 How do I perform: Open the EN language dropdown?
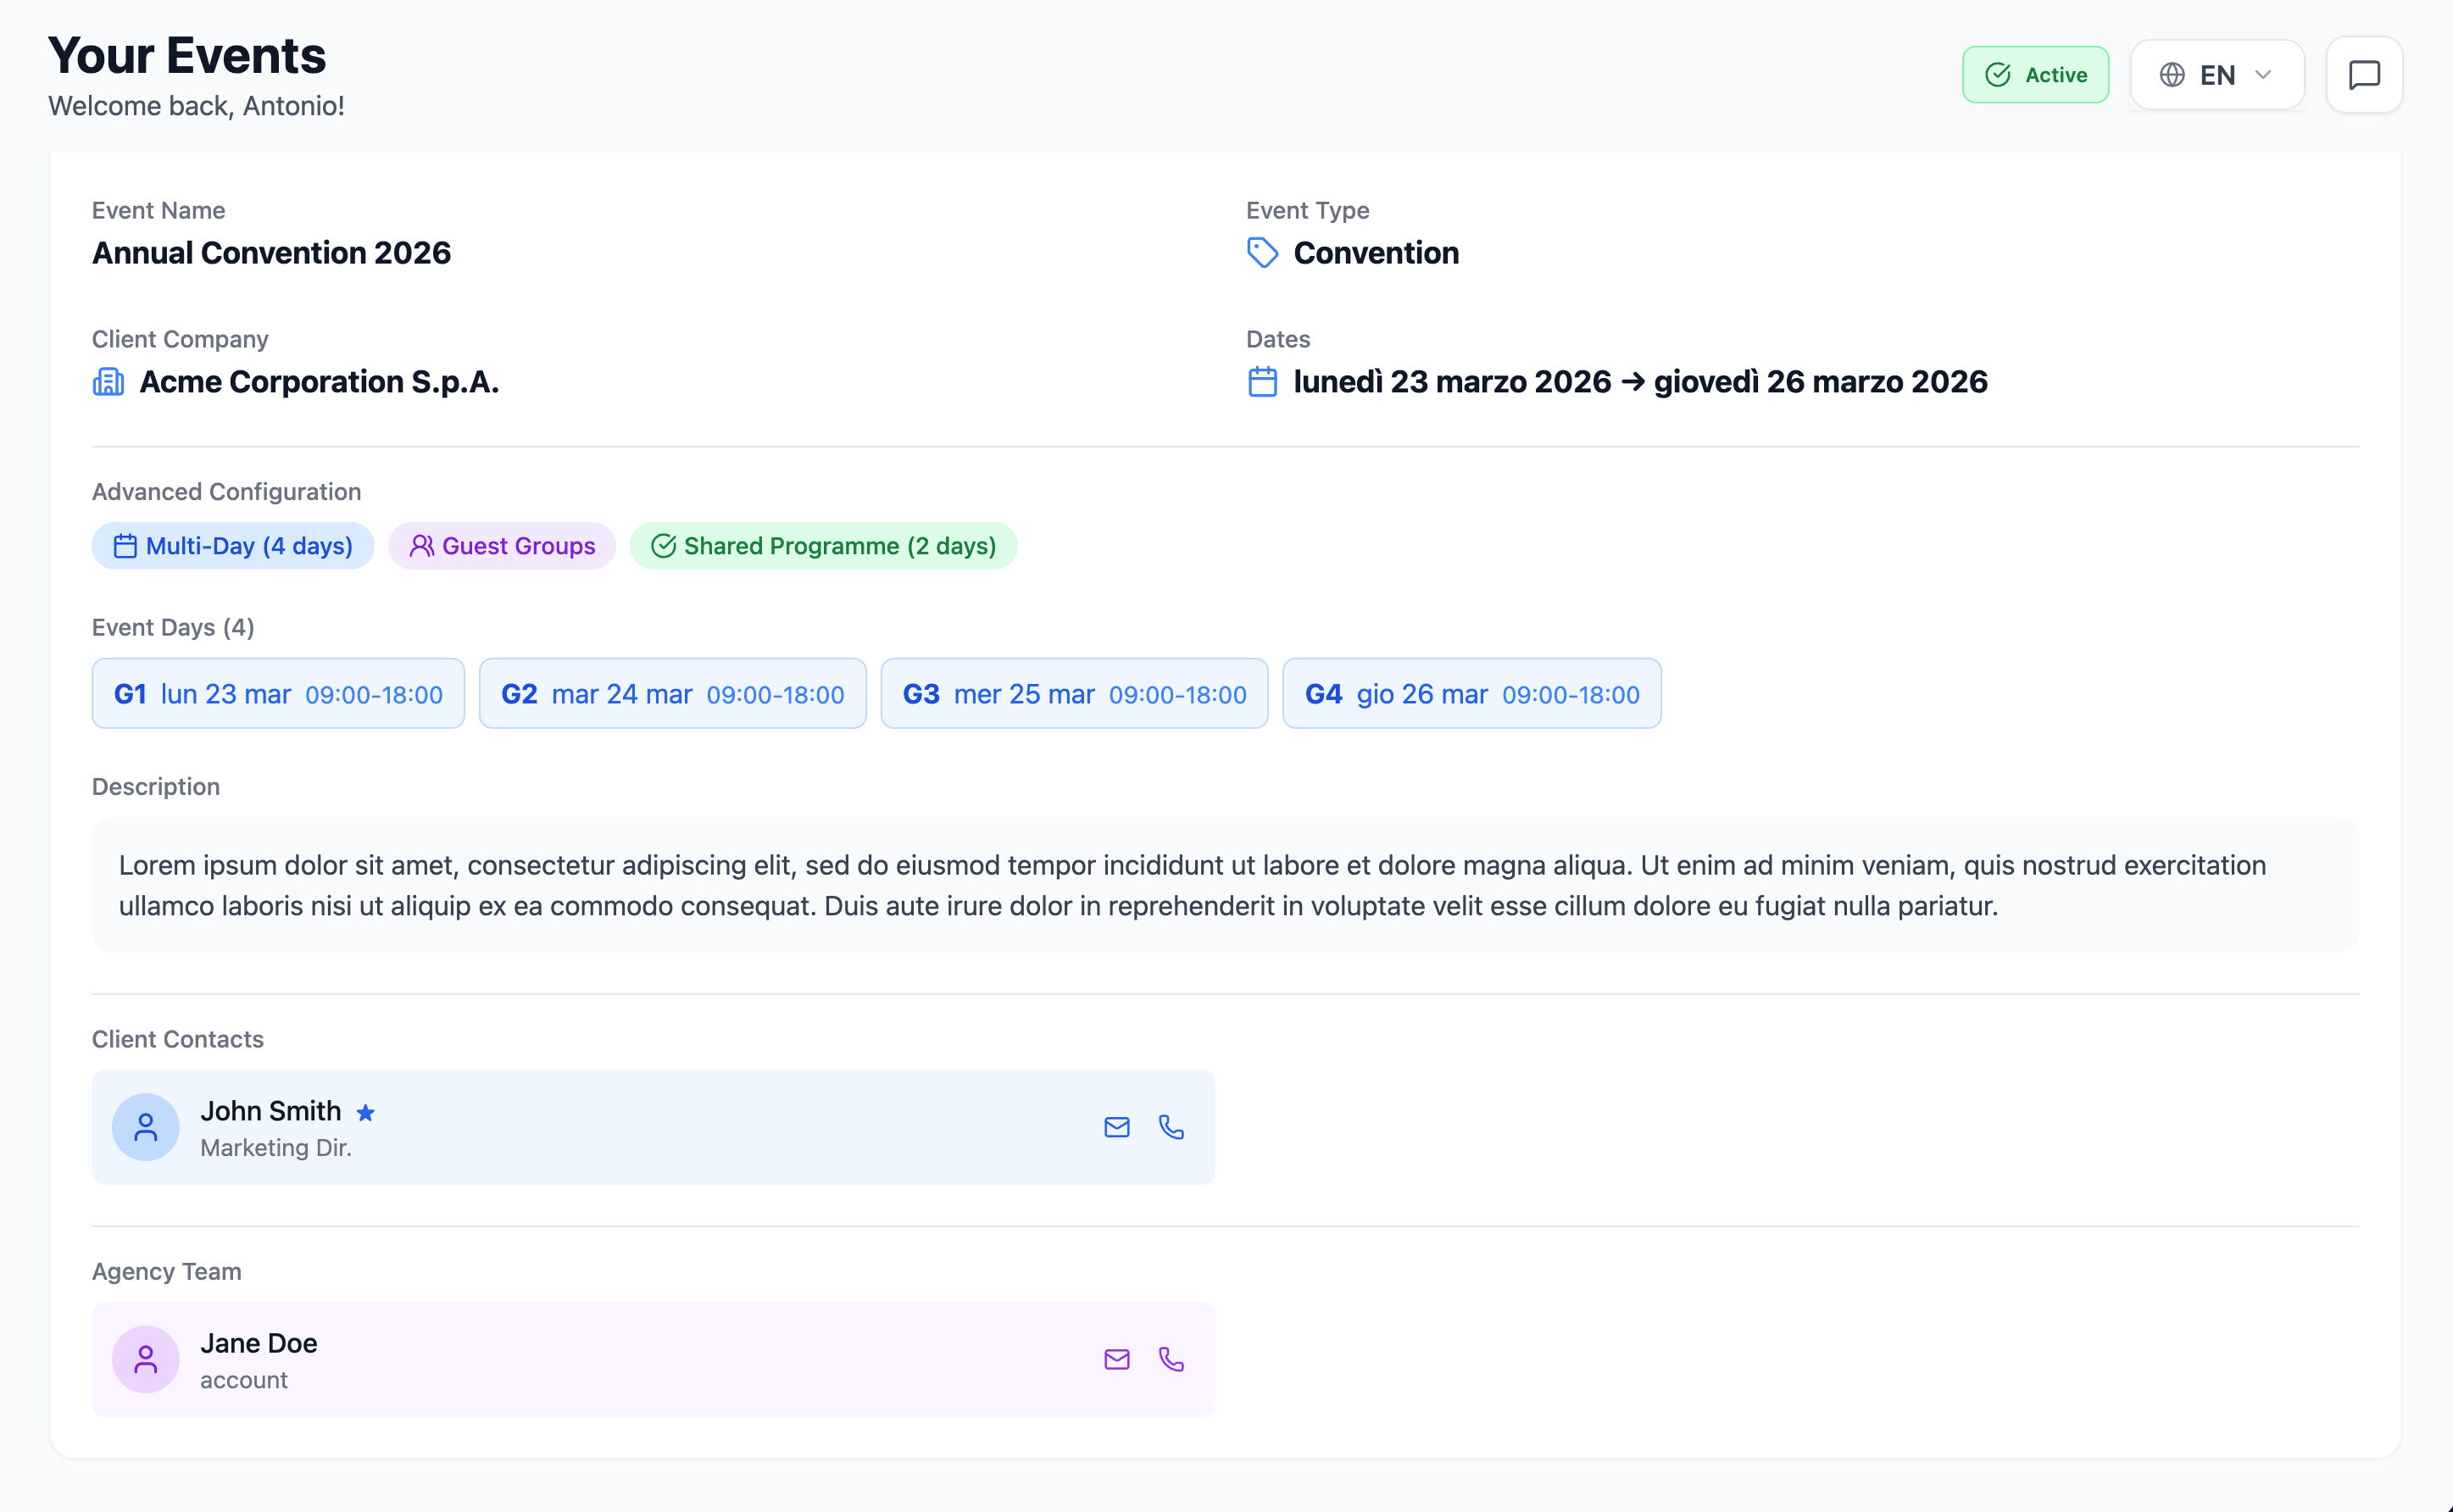pyautogui.click(x=2217, y=75)
